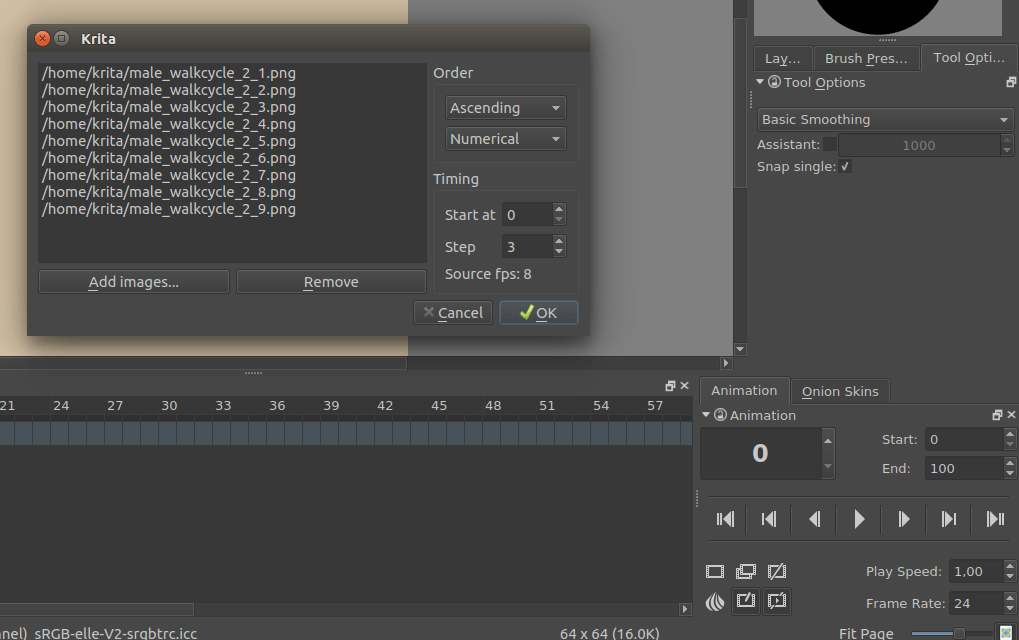Click the onion skin swirl icon

click(x=715, y=601)
